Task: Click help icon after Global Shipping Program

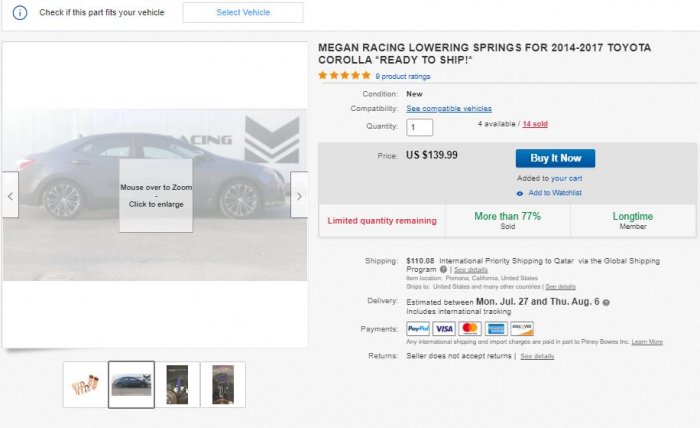Action: (443, 269)
